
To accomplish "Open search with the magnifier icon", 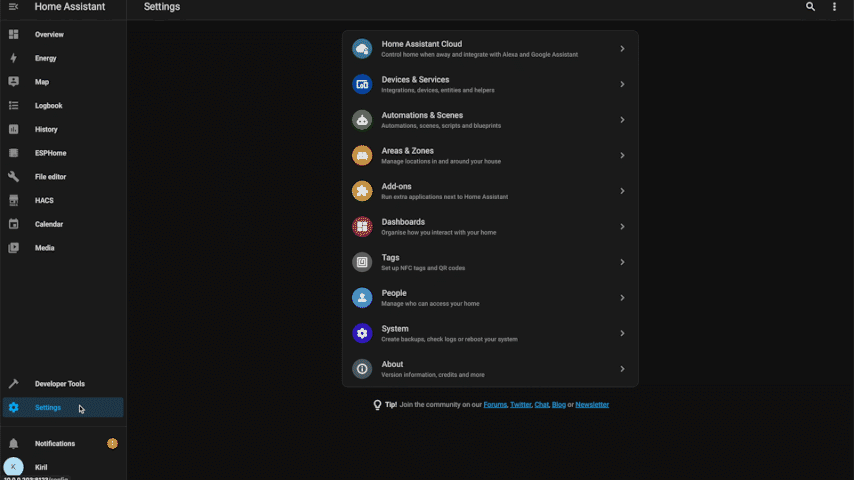I will pyautogui.click(x=810, y=7).
